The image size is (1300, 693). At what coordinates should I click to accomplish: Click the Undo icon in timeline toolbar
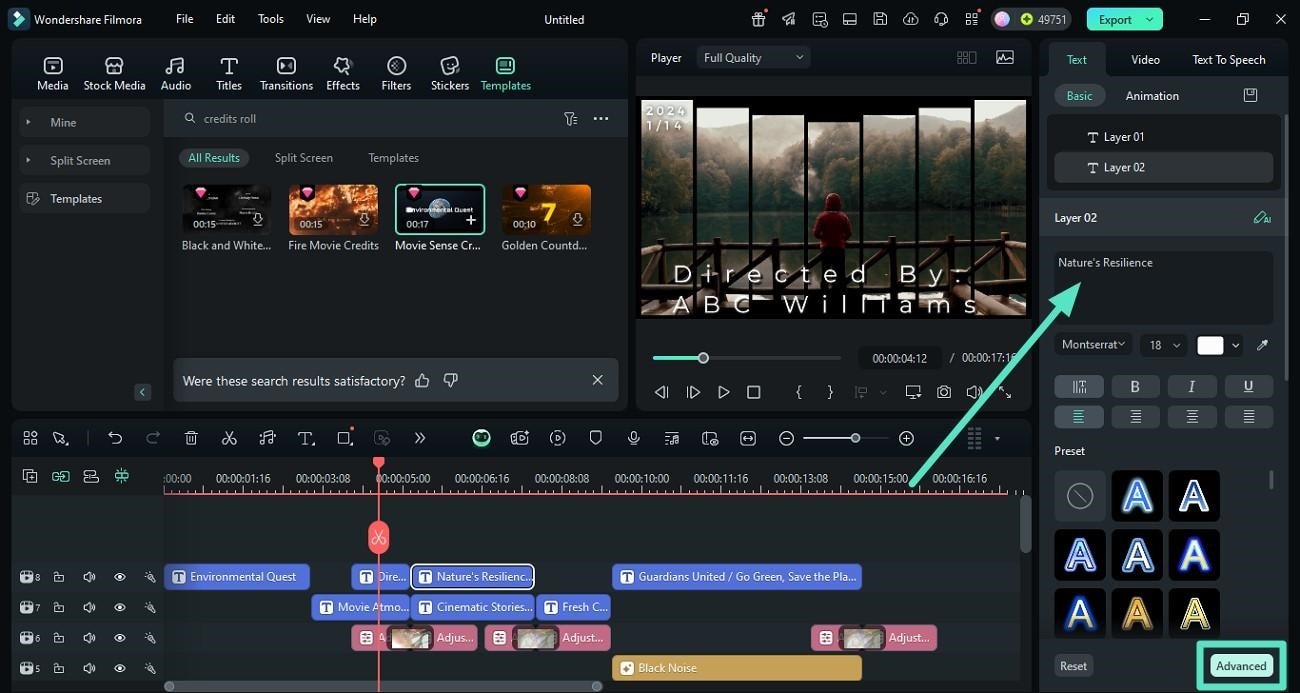pos(115,438)
